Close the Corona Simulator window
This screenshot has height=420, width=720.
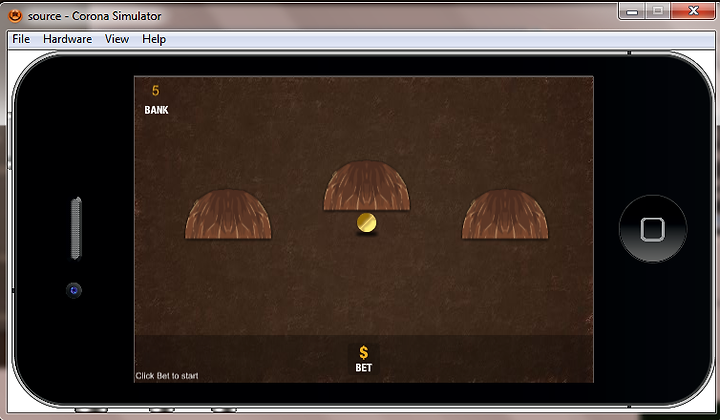[693, 11]
